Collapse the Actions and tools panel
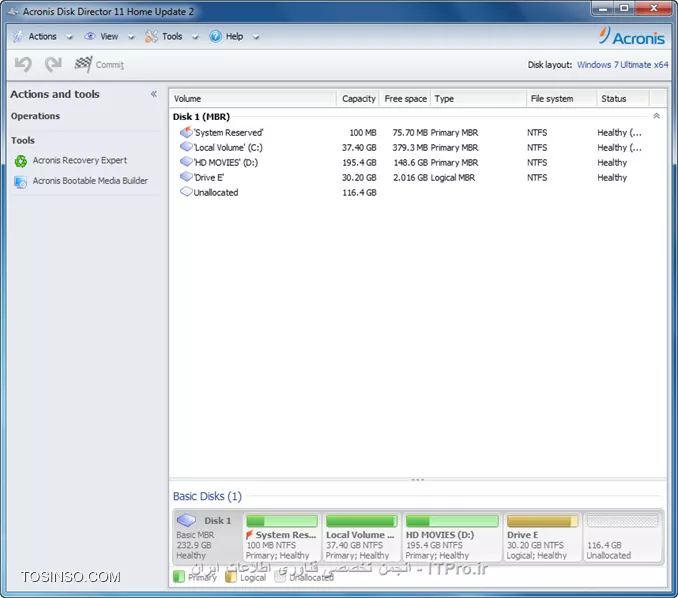 point(154,94)
